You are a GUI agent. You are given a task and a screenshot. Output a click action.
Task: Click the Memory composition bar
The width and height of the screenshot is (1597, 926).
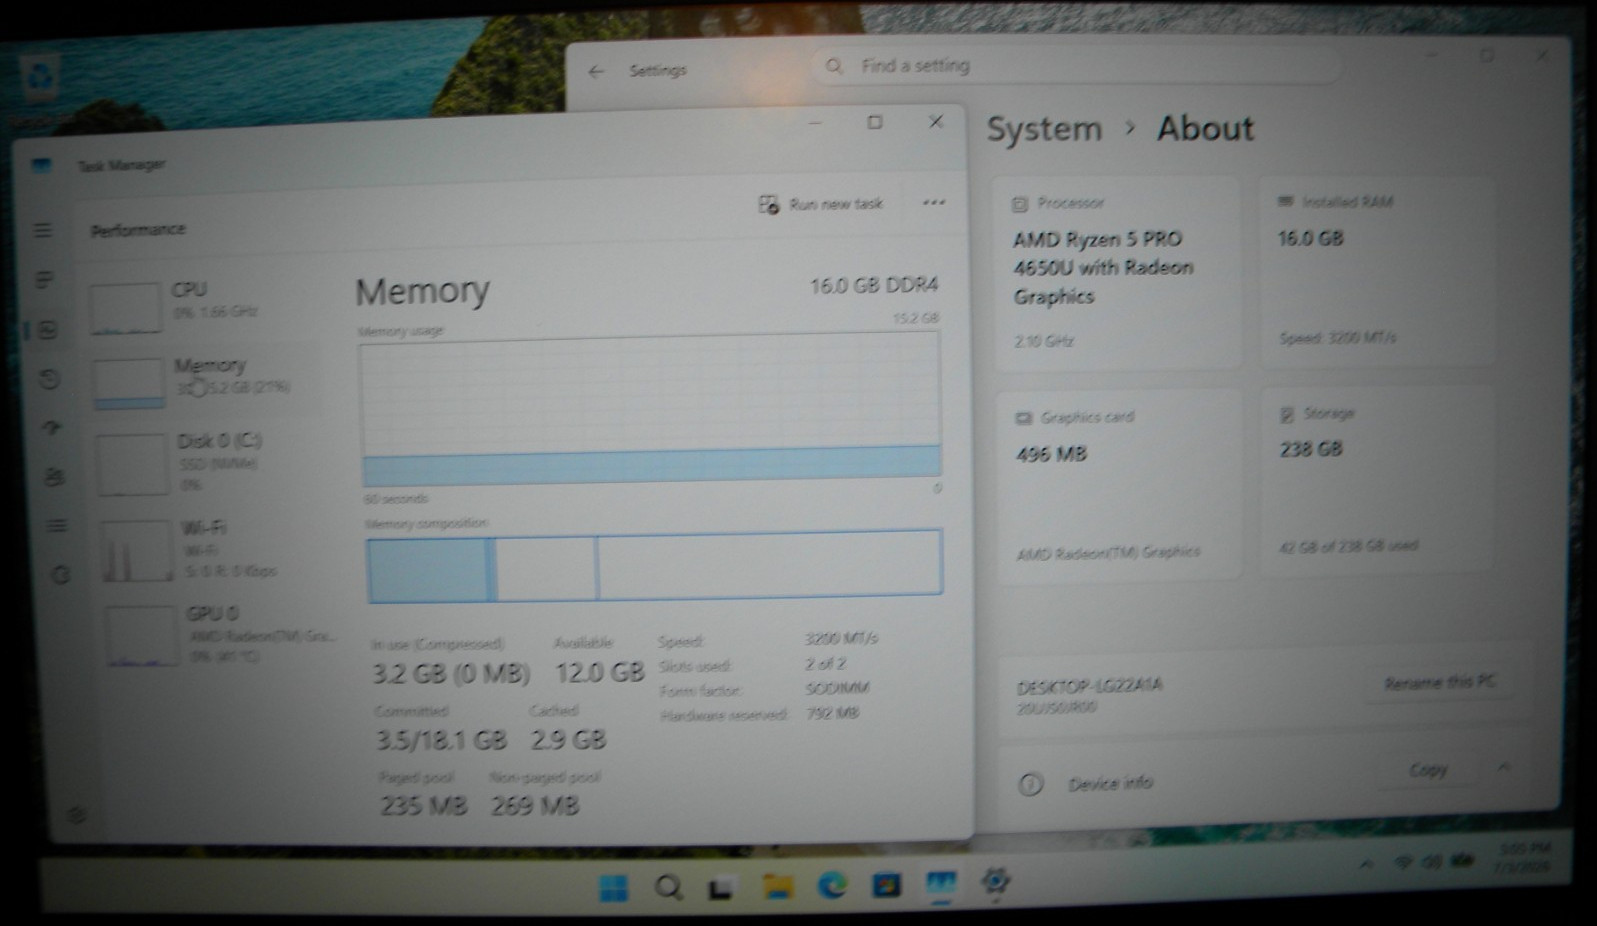click(x=654, y=566)
